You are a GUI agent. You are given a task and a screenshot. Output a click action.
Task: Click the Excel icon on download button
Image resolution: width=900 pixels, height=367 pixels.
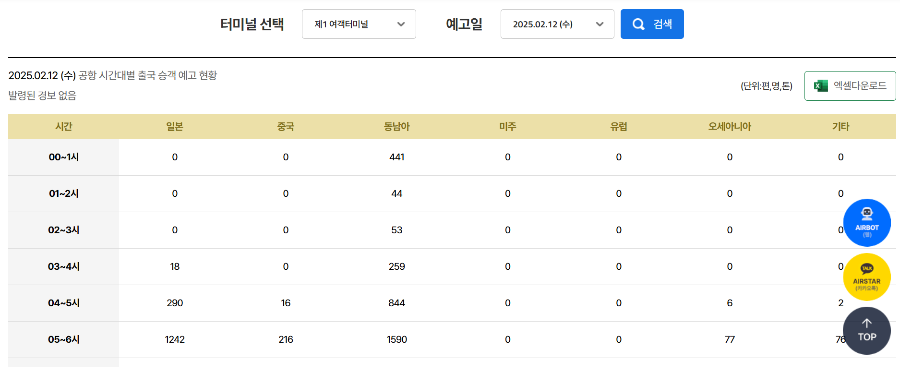coord(821,86)
